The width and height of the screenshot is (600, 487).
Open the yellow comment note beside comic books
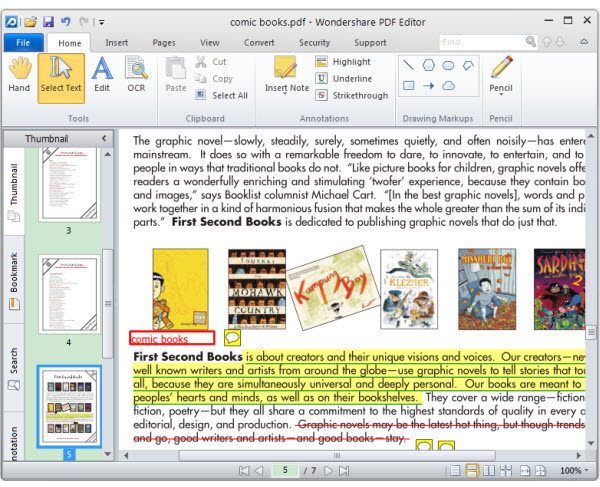pos(232,337)
